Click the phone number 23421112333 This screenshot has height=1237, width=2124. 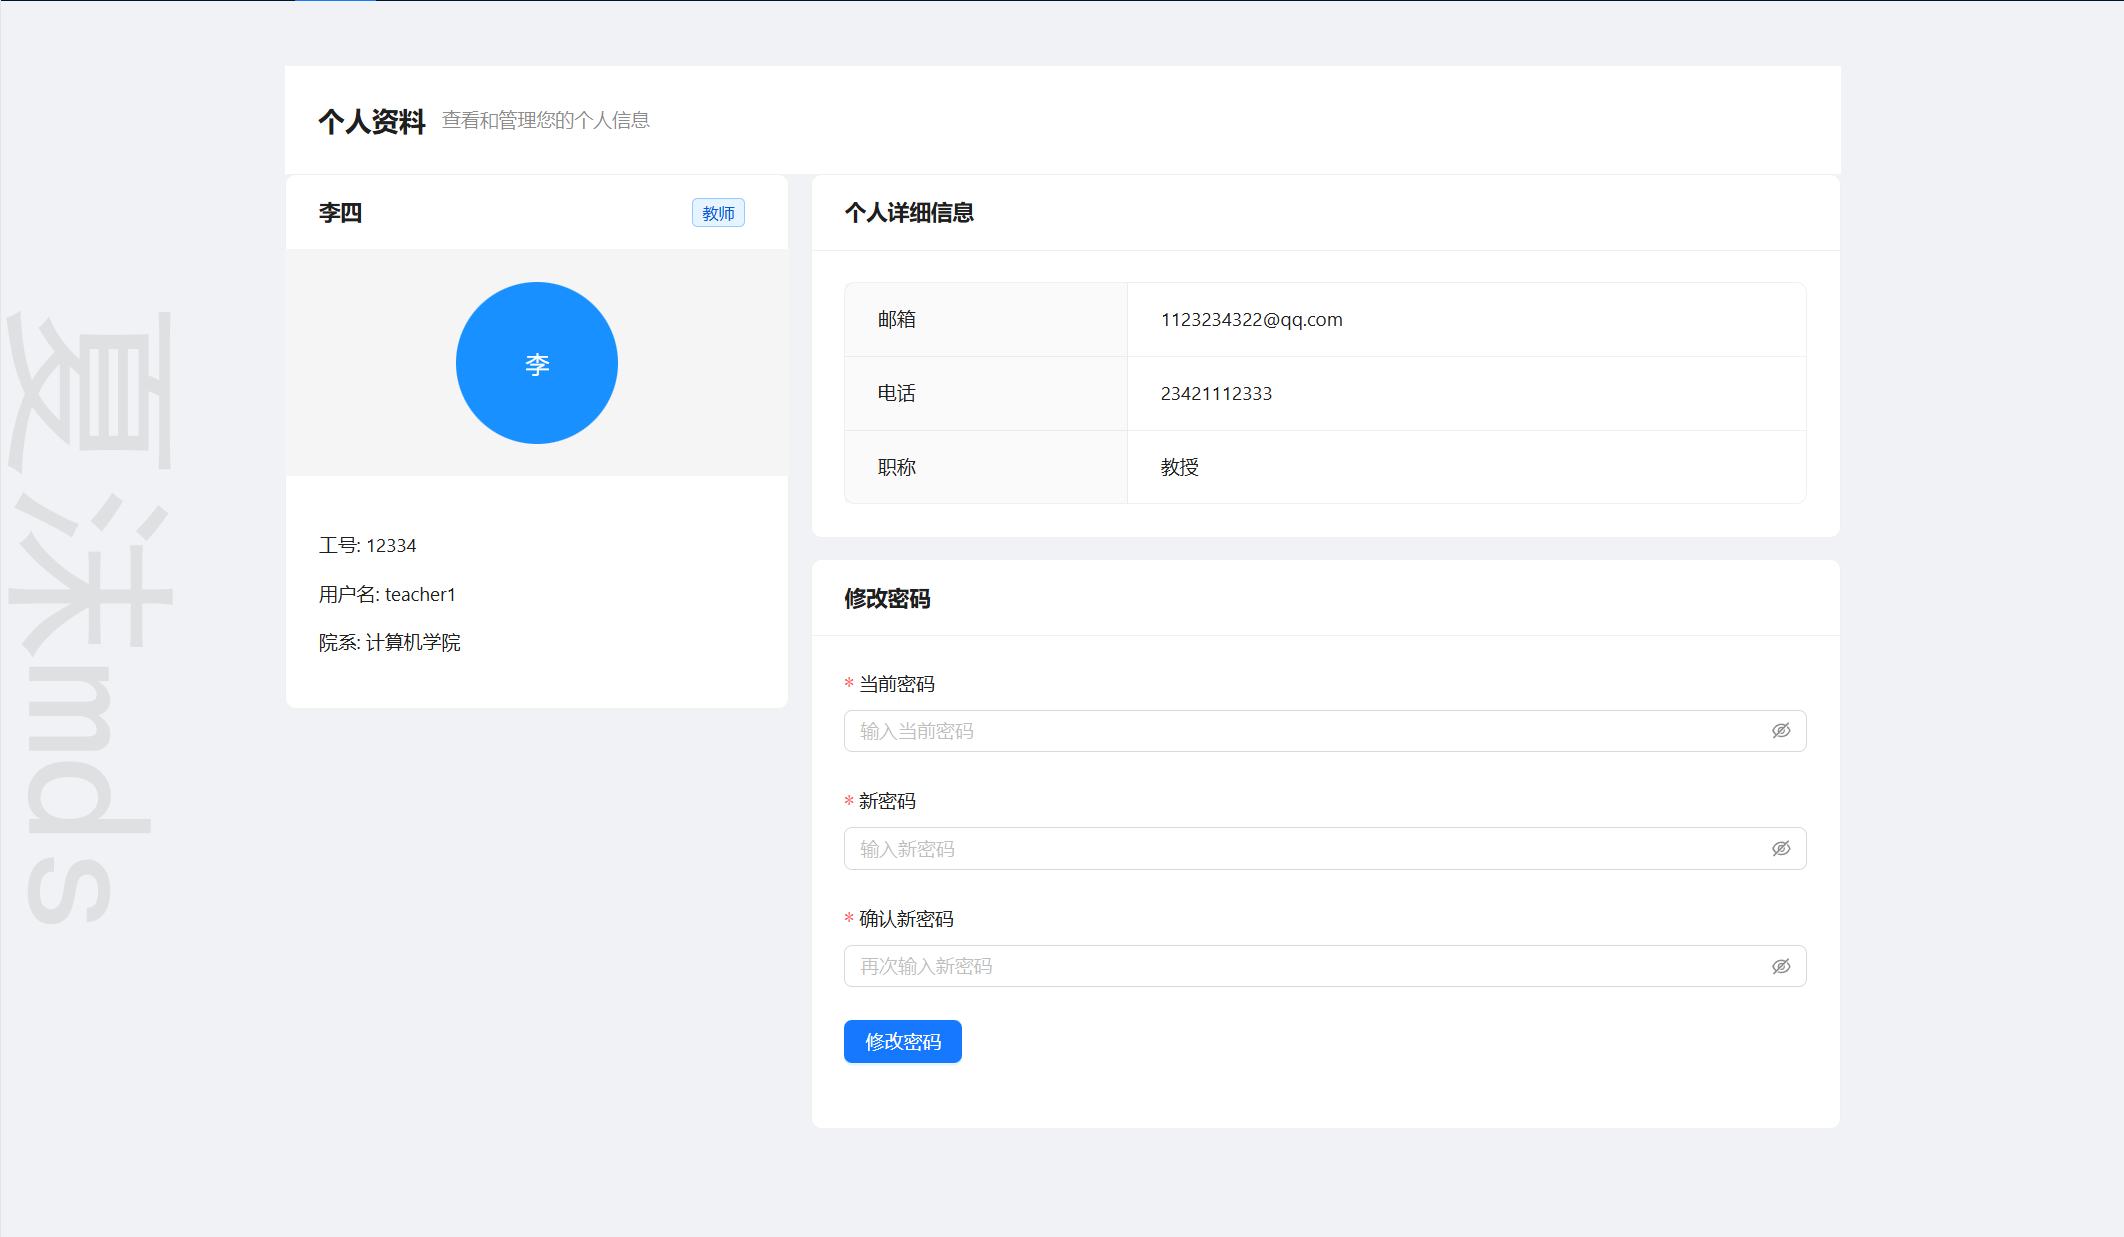coord(1216,394)
